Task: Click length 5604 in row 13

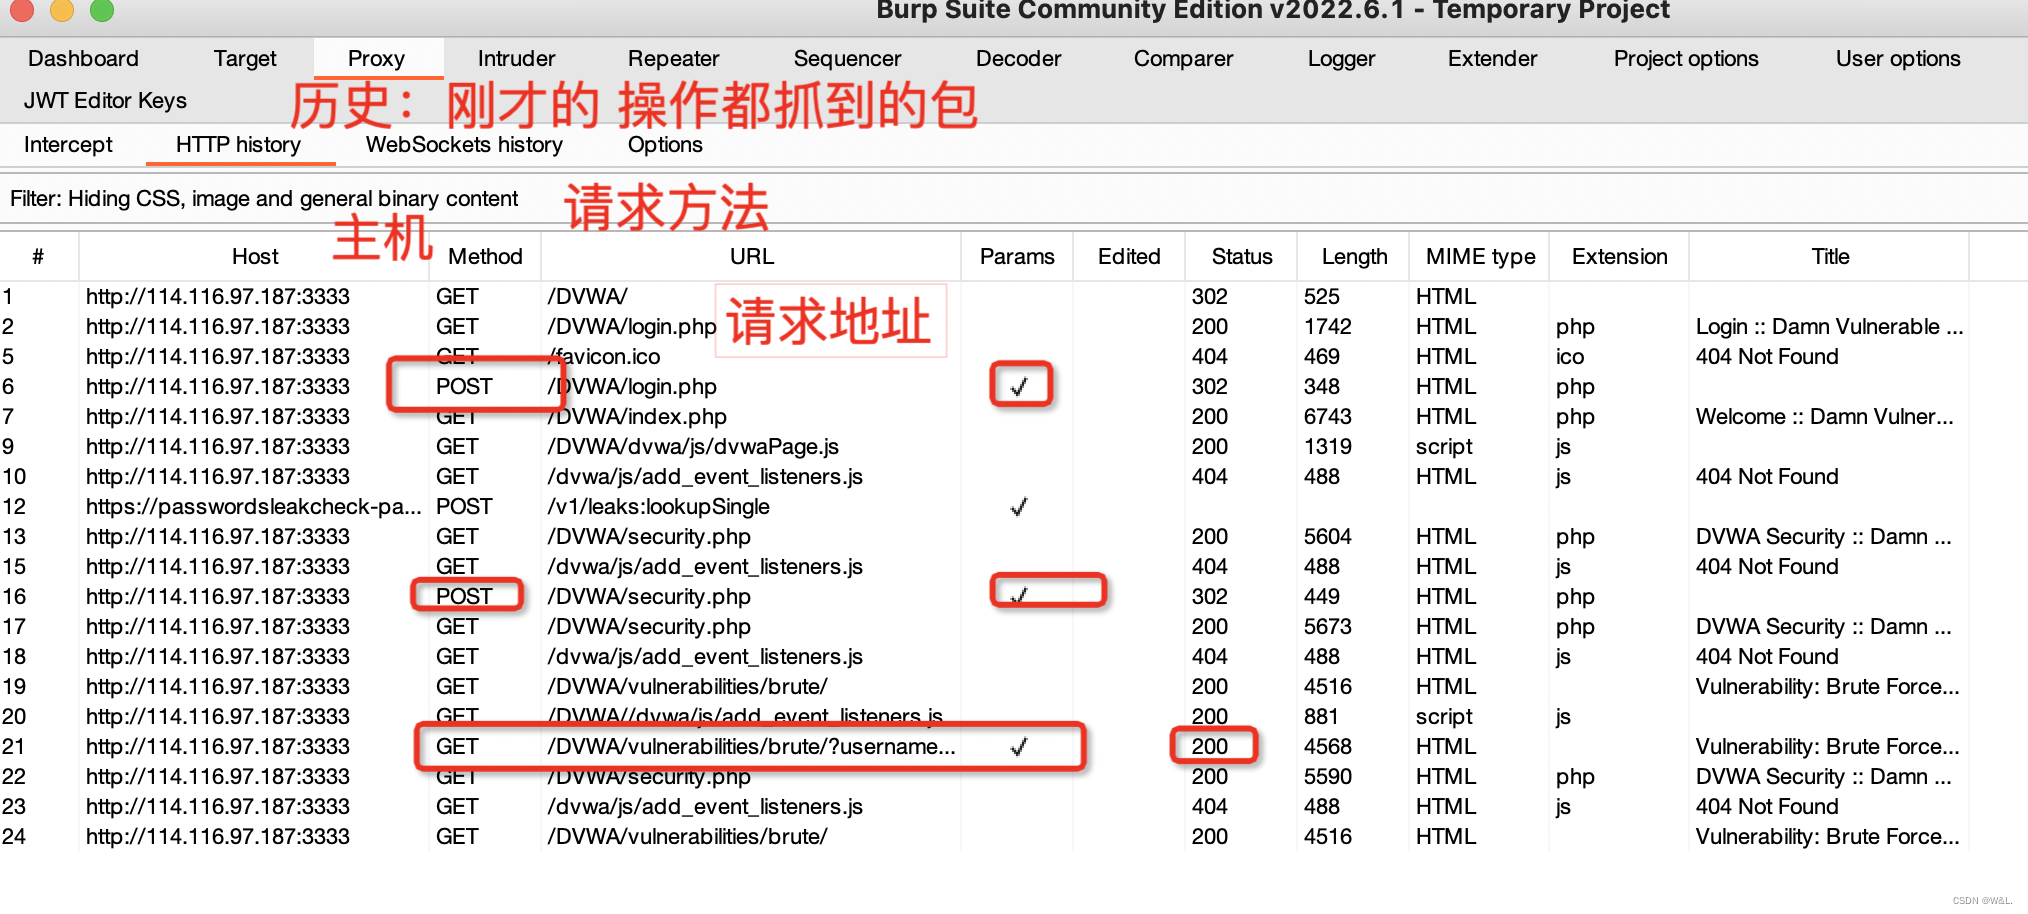Action: point(1327,537)
